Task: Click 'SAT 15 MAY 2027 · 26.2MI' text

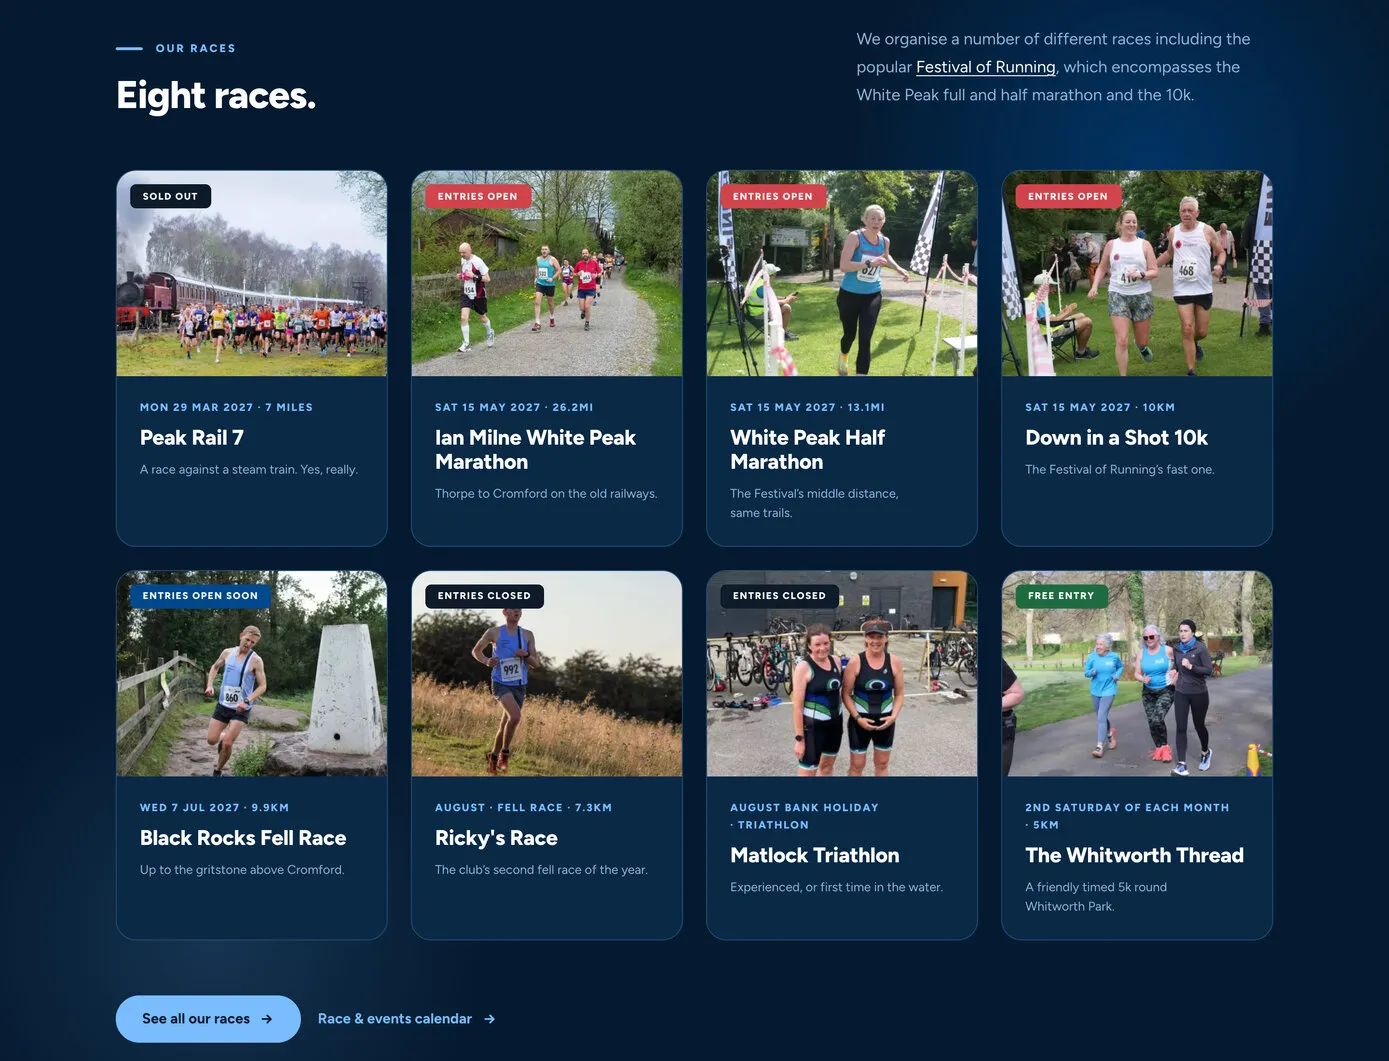Action: tap(514, 407)
